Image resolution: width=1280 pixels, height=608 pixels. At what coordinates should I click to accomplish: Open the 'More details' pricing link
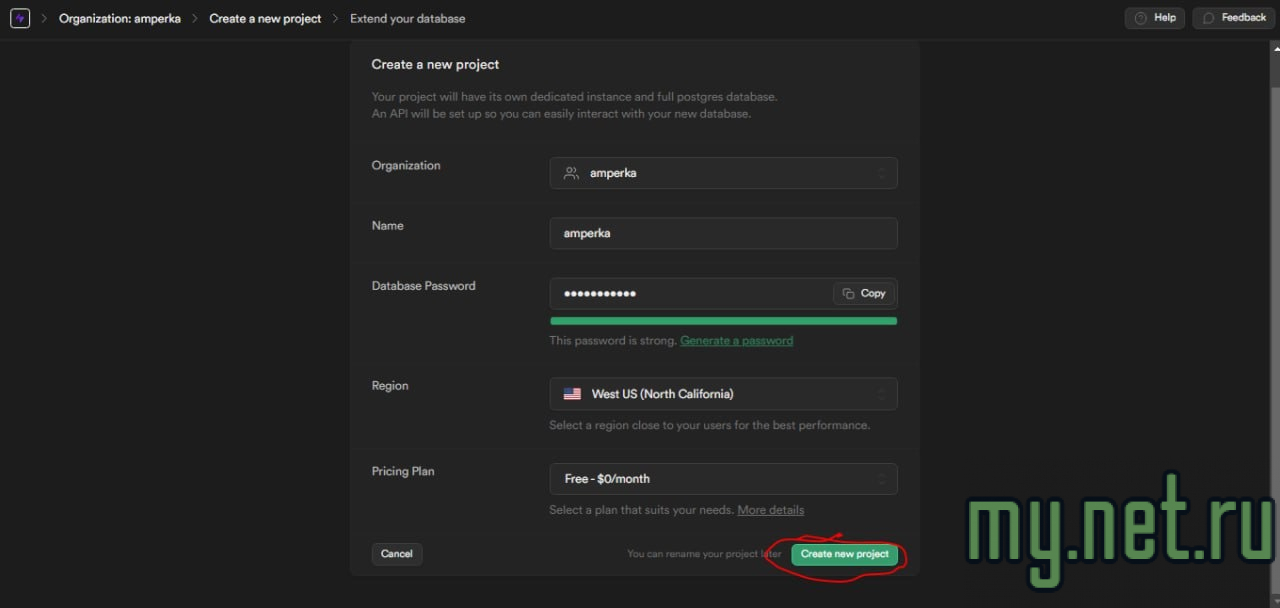point(770,510)
